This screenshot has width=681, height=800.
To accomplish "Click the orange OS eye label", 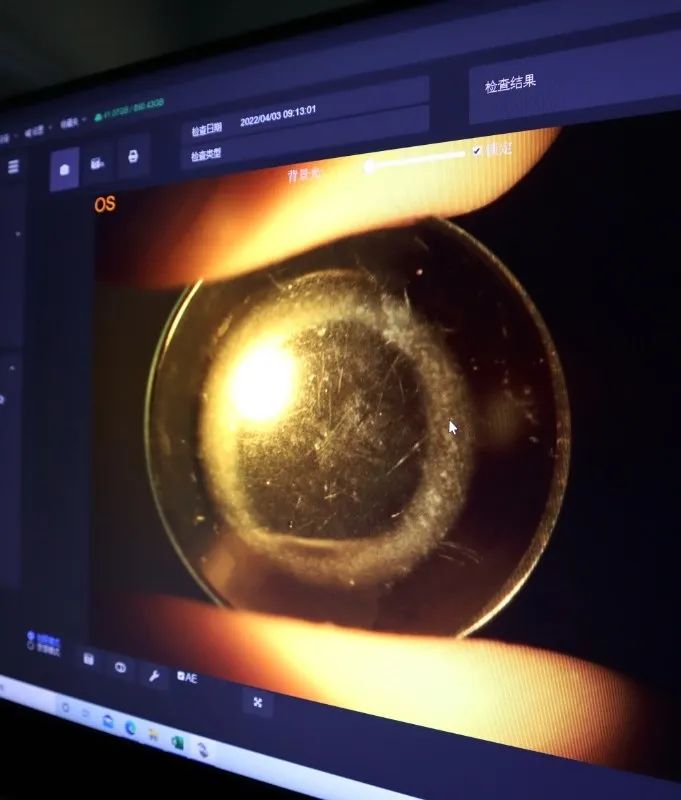I will point(105,204).
